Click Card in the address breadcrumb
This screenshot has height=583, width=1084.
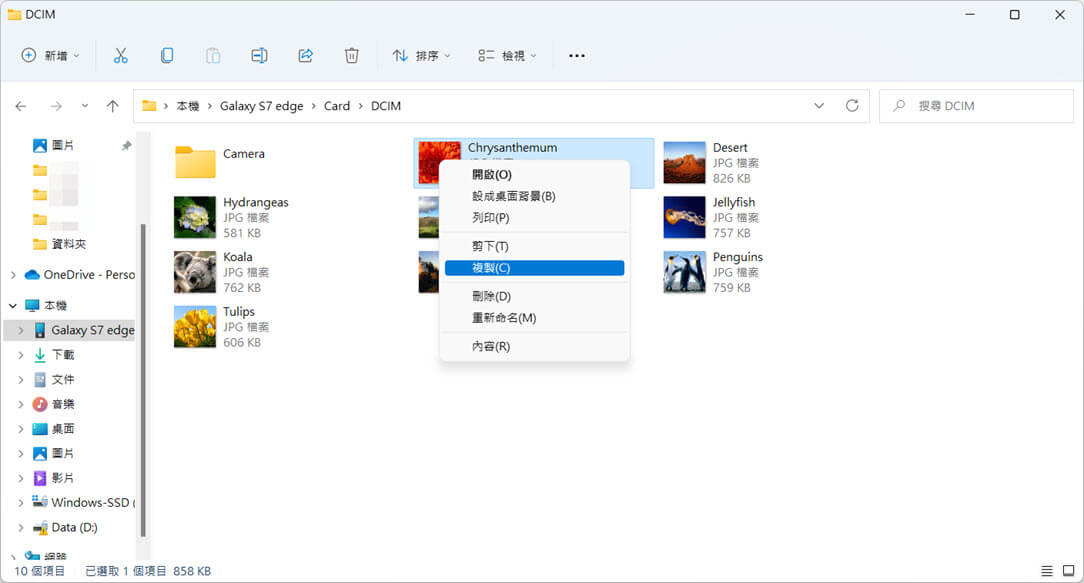coord(337,106)
